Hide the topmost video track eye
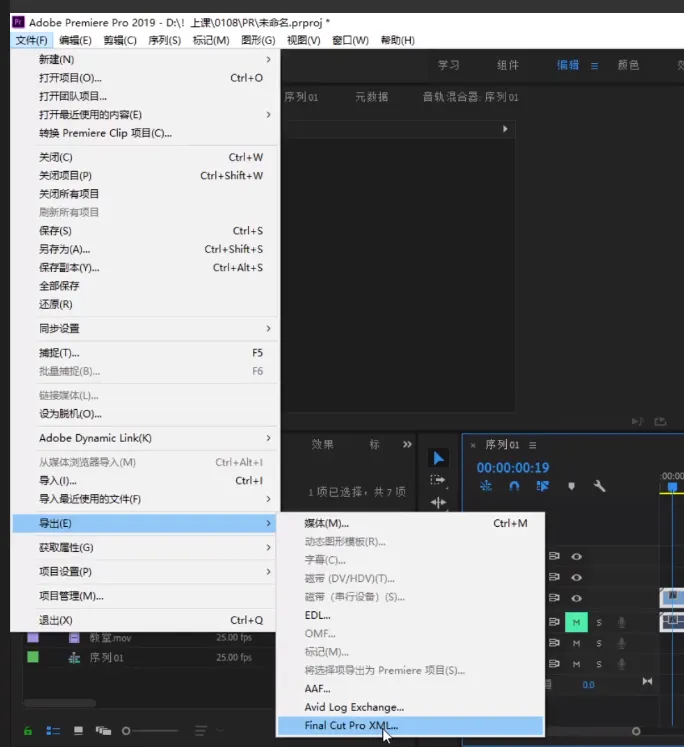 pos(576,556)
